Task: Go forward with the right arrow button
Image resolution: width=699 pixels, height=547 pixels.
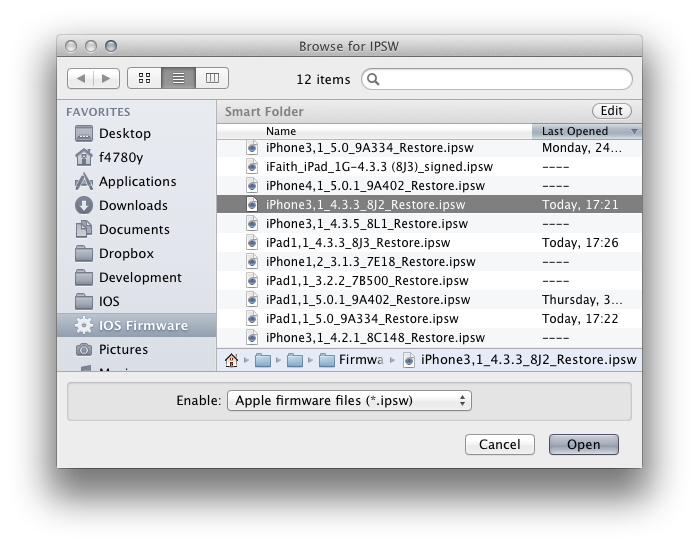Action: coord(106,78)
